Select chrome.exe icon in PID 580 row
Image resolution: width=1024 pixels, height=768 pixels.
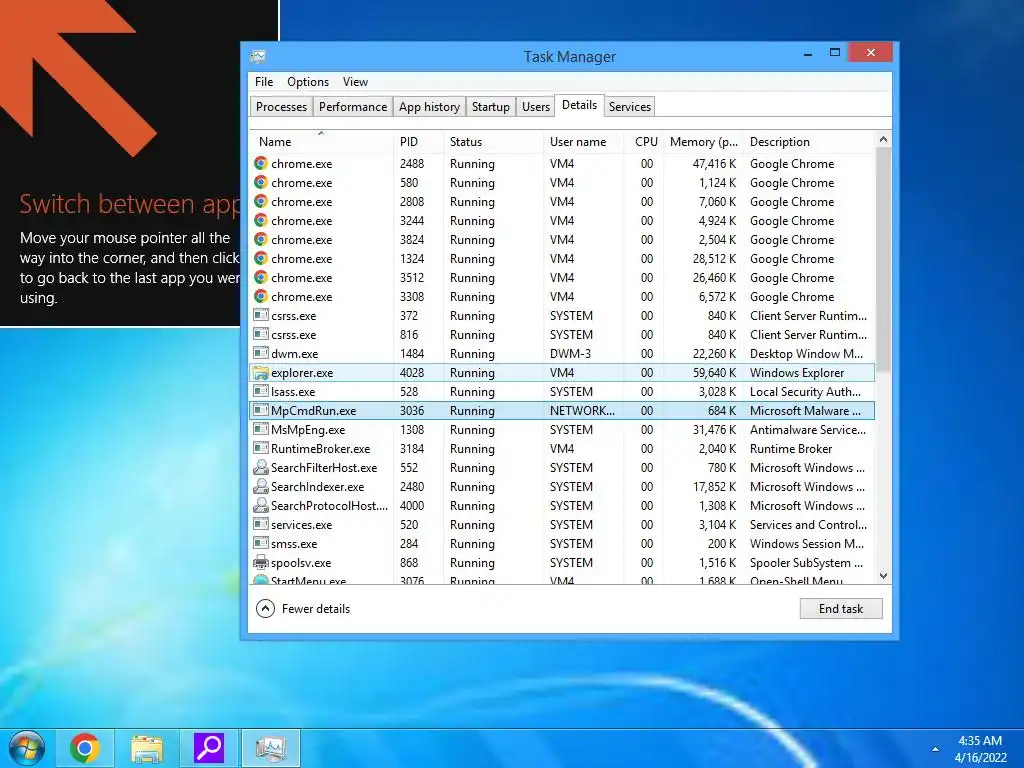tap(261, 182)
